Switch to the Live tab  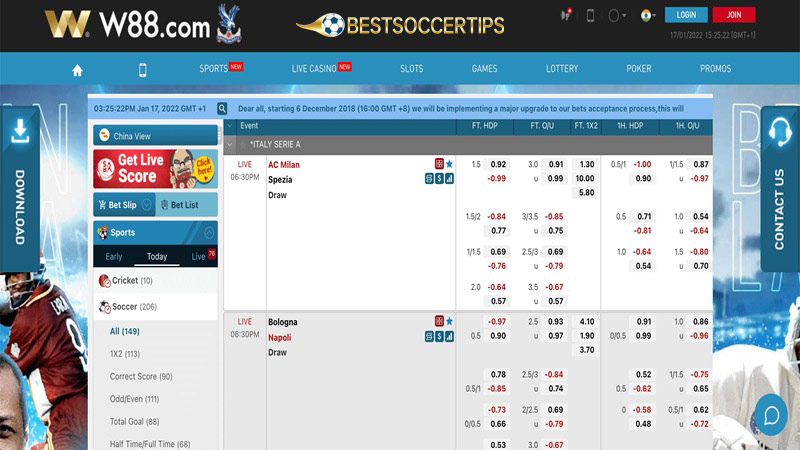pos(198,256)
